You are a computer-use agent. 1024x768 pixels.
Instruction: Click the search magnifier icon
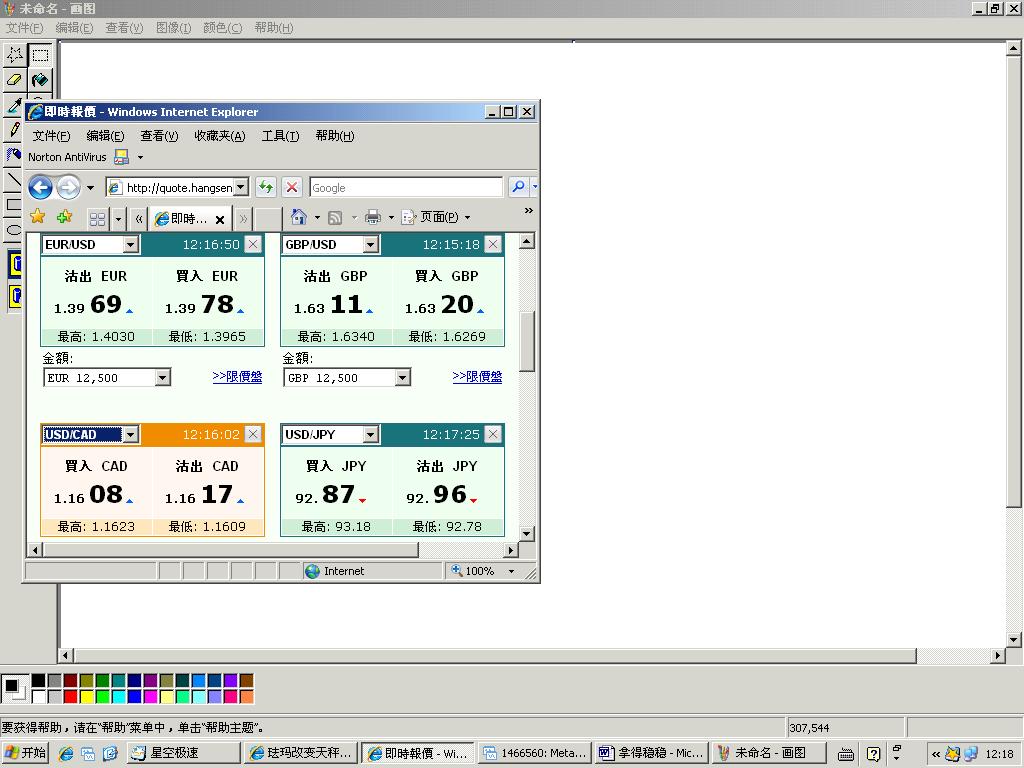point(517,187)
